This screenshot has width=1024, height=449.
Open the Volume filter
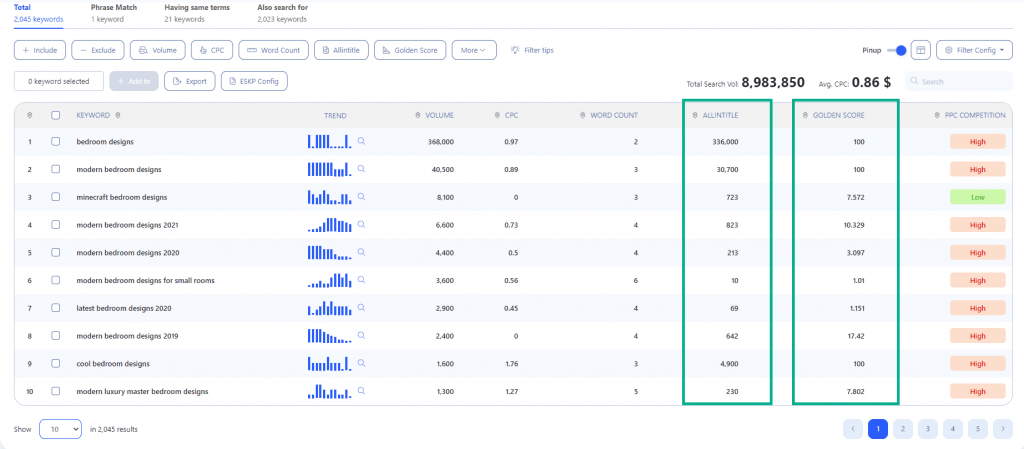pos(157,50)
